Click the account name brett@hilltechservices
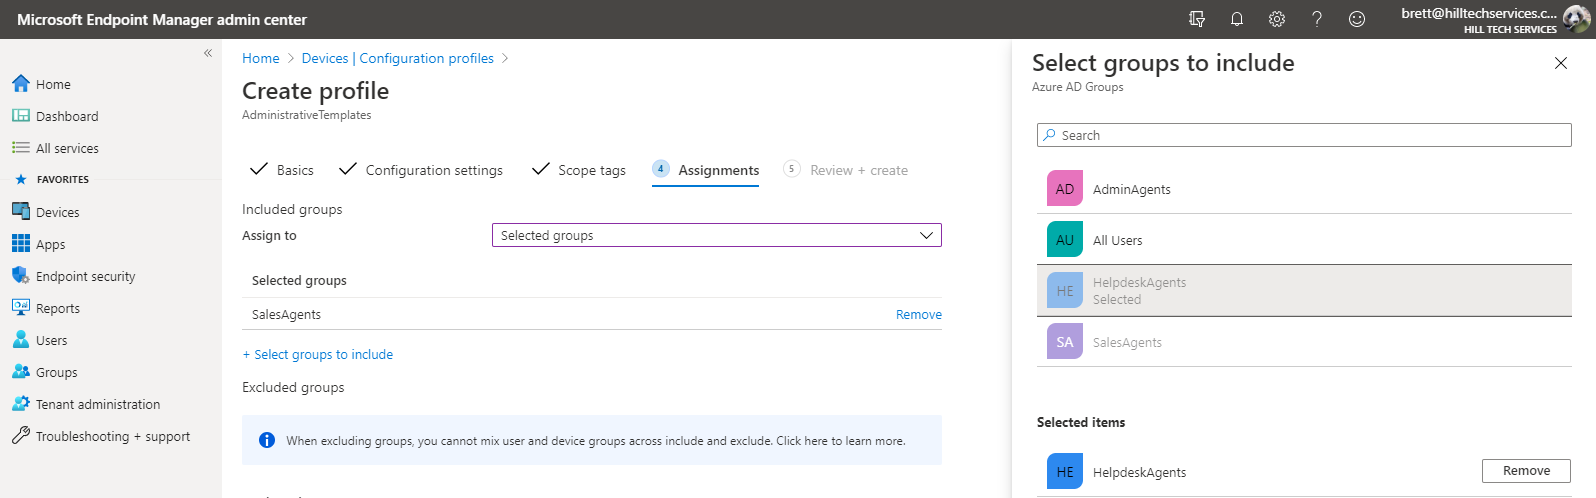The height and width of the screenshot is (498, 1596). point(1478,13)
